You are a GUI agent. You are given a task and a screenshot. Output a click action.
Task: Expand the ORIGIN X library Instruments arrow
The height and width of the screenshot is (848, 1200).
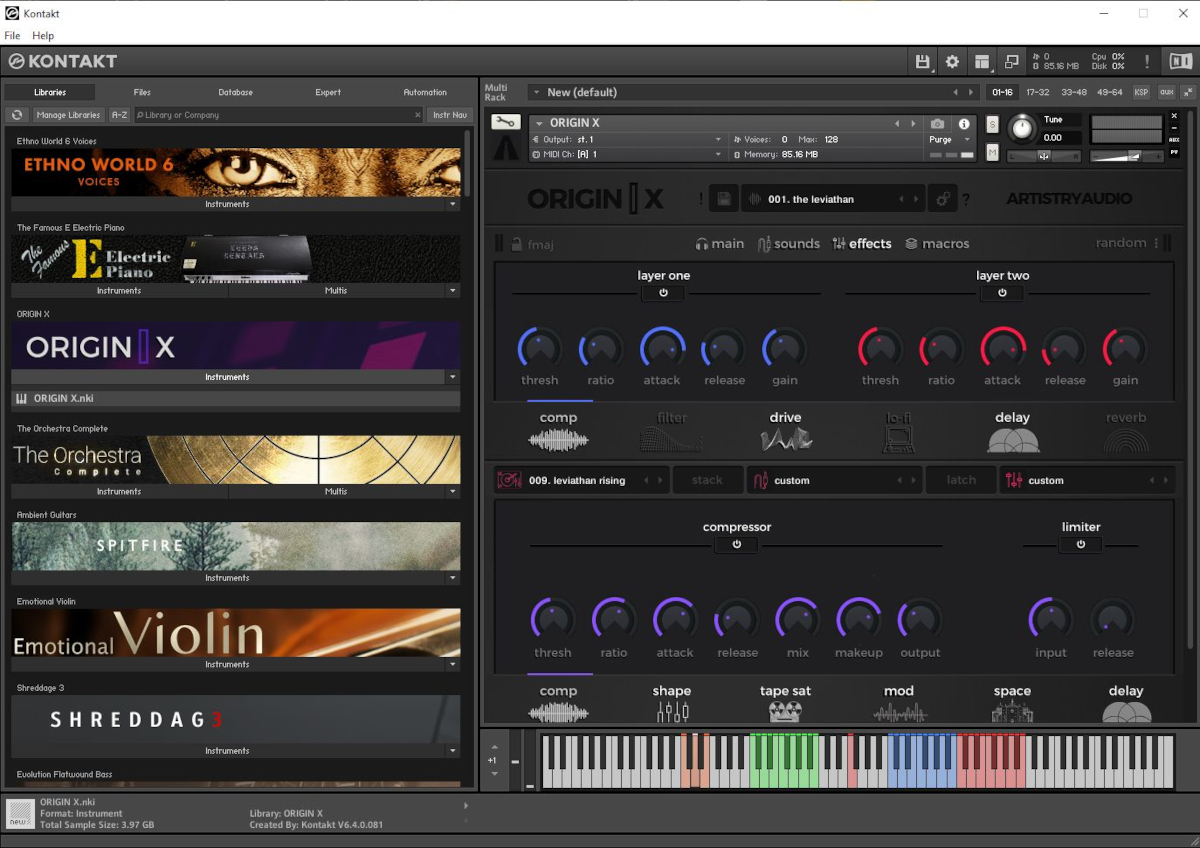click(x=453, y=377)
